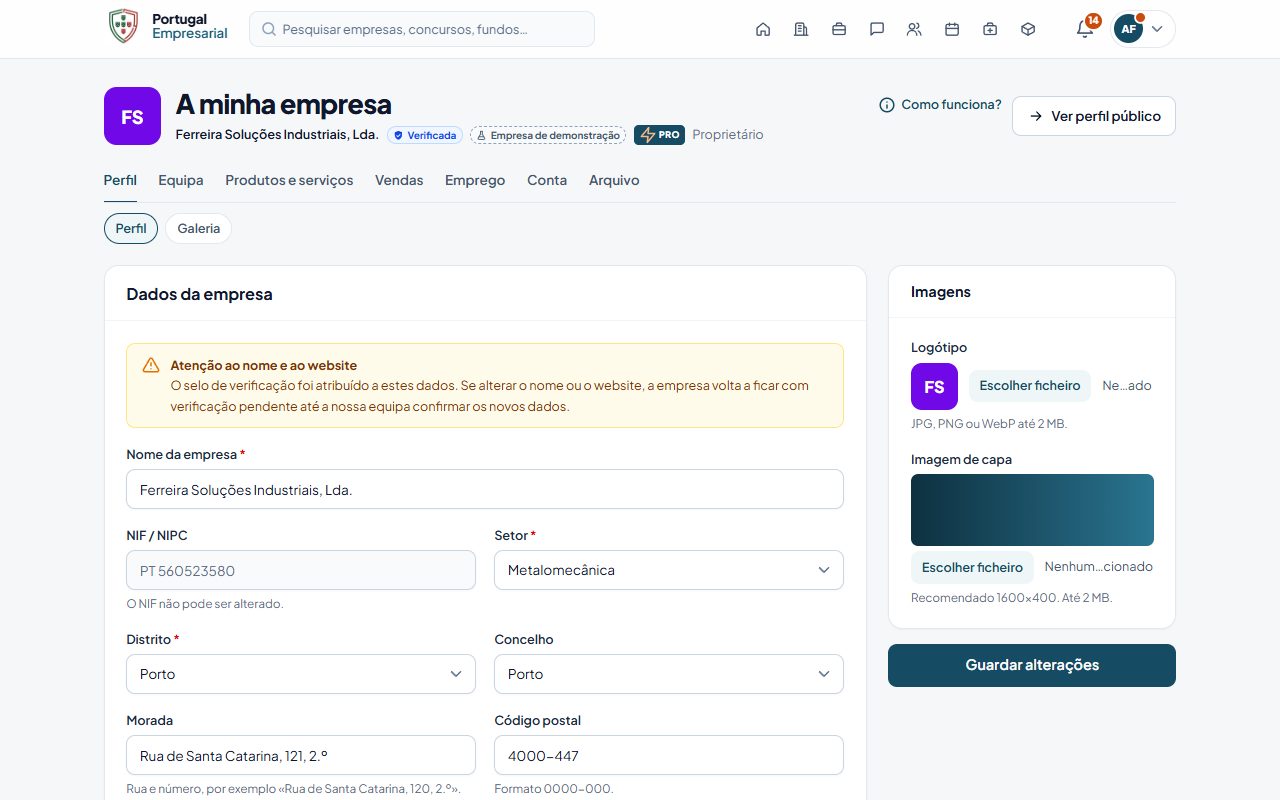Viewport: 1280px width, 800px height.
Task: Open the people network icon
Action: tap(914, 29)
